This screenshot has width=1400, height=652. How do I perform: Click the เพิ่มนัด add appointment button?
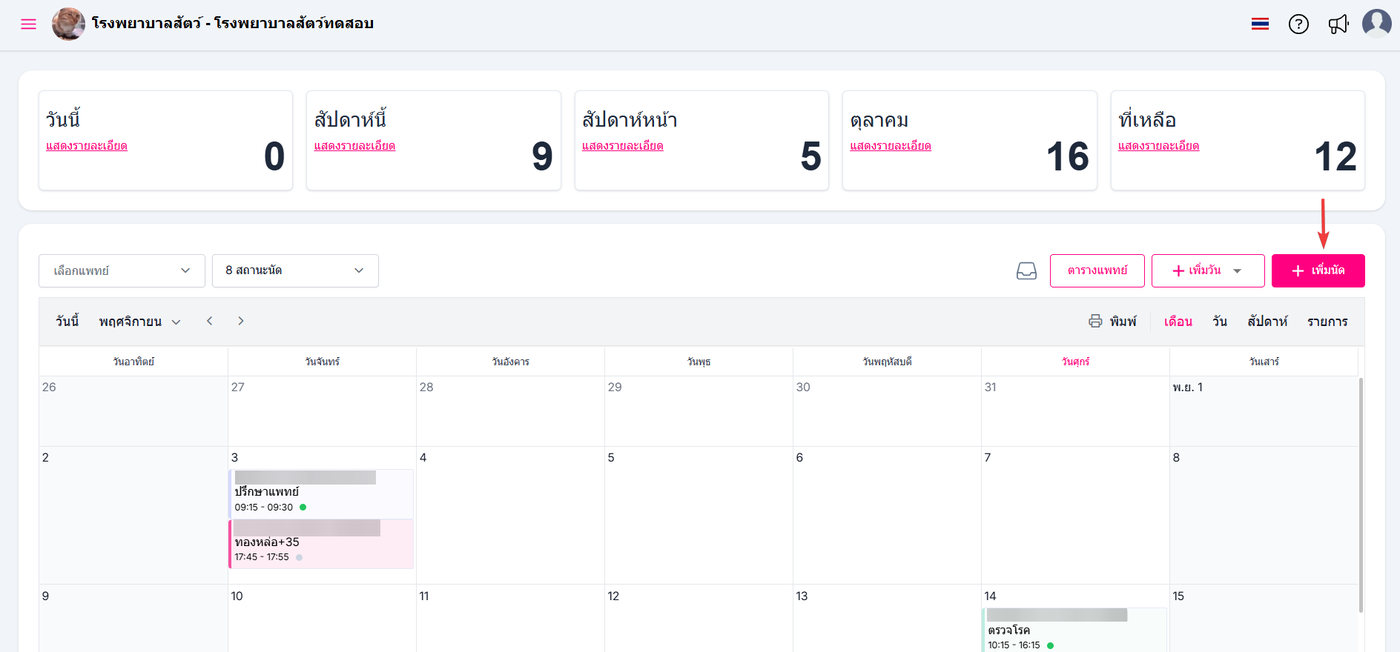coord(1318,271)
